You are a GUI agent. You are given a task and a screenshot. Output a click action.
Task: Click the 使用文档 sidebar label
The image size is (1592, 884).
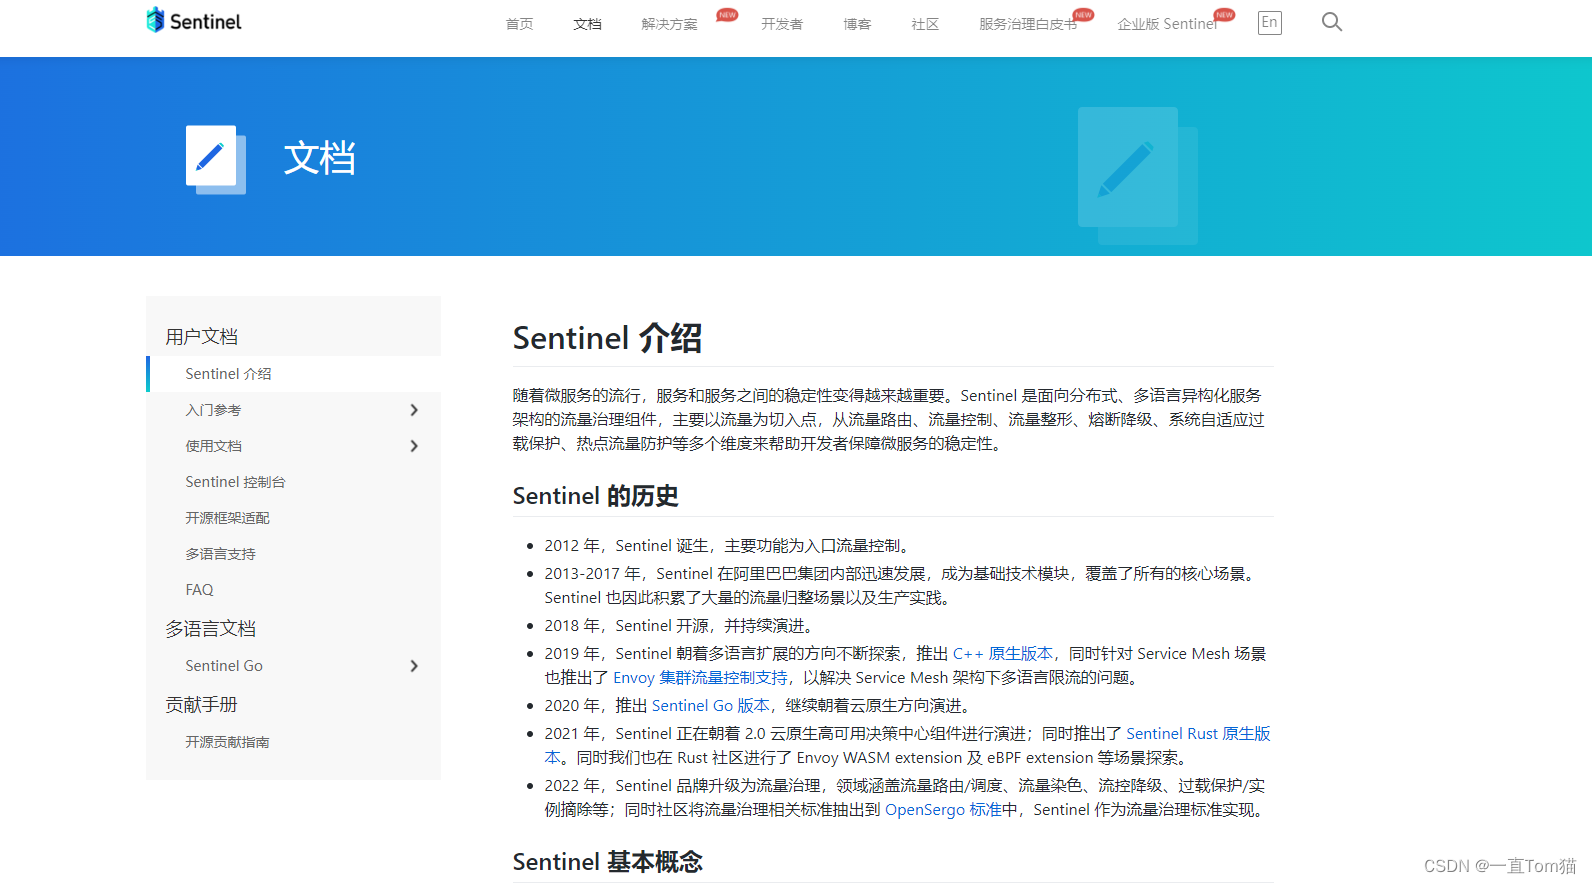(213, 446)
